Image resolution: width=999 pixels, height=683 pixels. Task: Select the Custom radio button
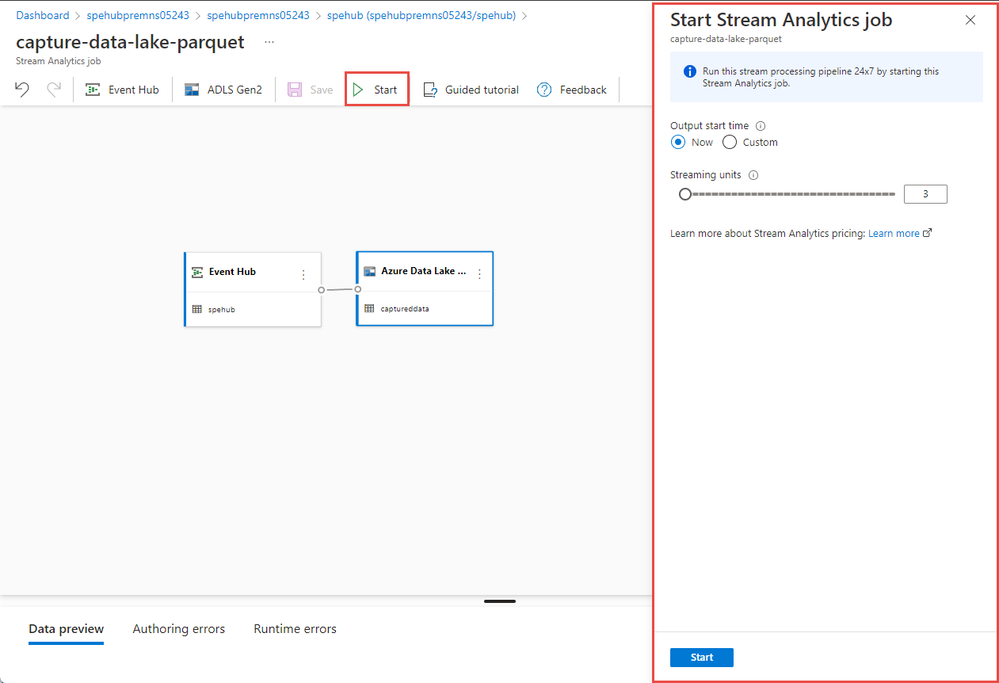(729, 142)
